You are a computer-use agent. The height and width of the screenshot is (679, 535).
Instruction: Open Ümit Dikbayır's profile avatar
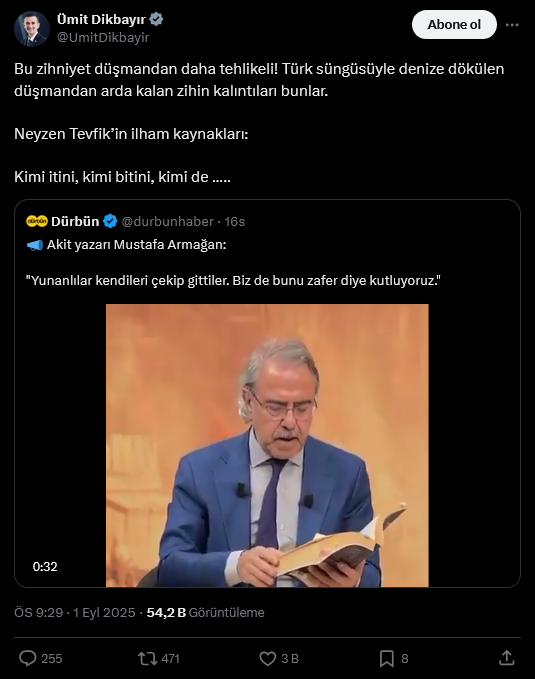coord(32,29)
